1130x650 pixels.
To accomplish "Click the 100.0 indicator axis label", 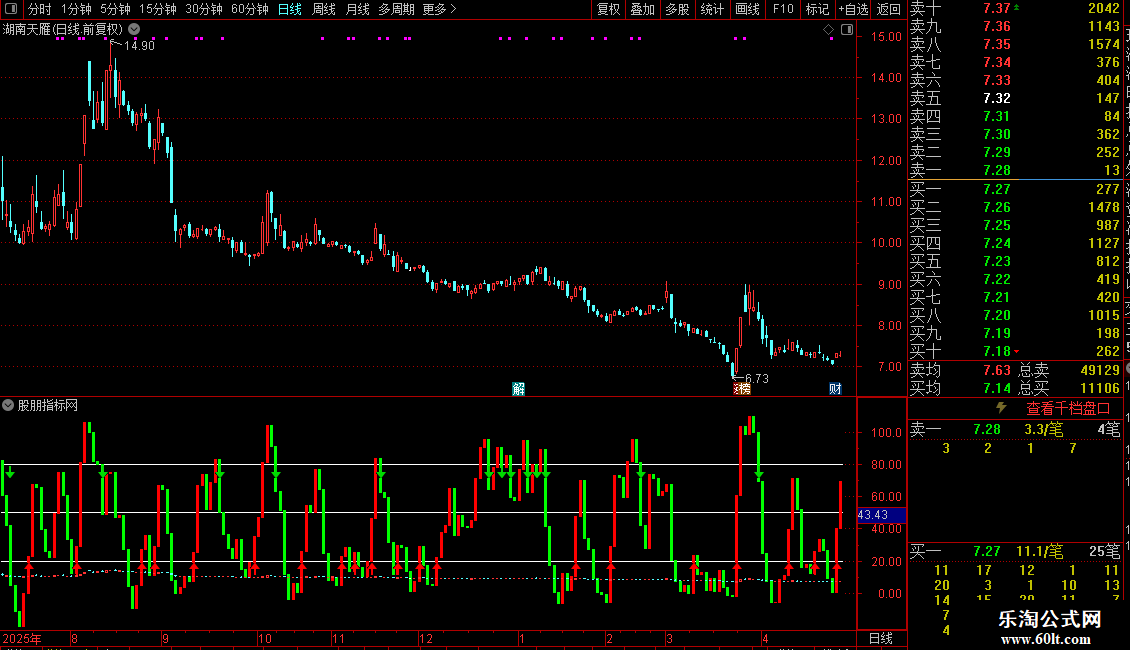I will click(x=886, y=432).
